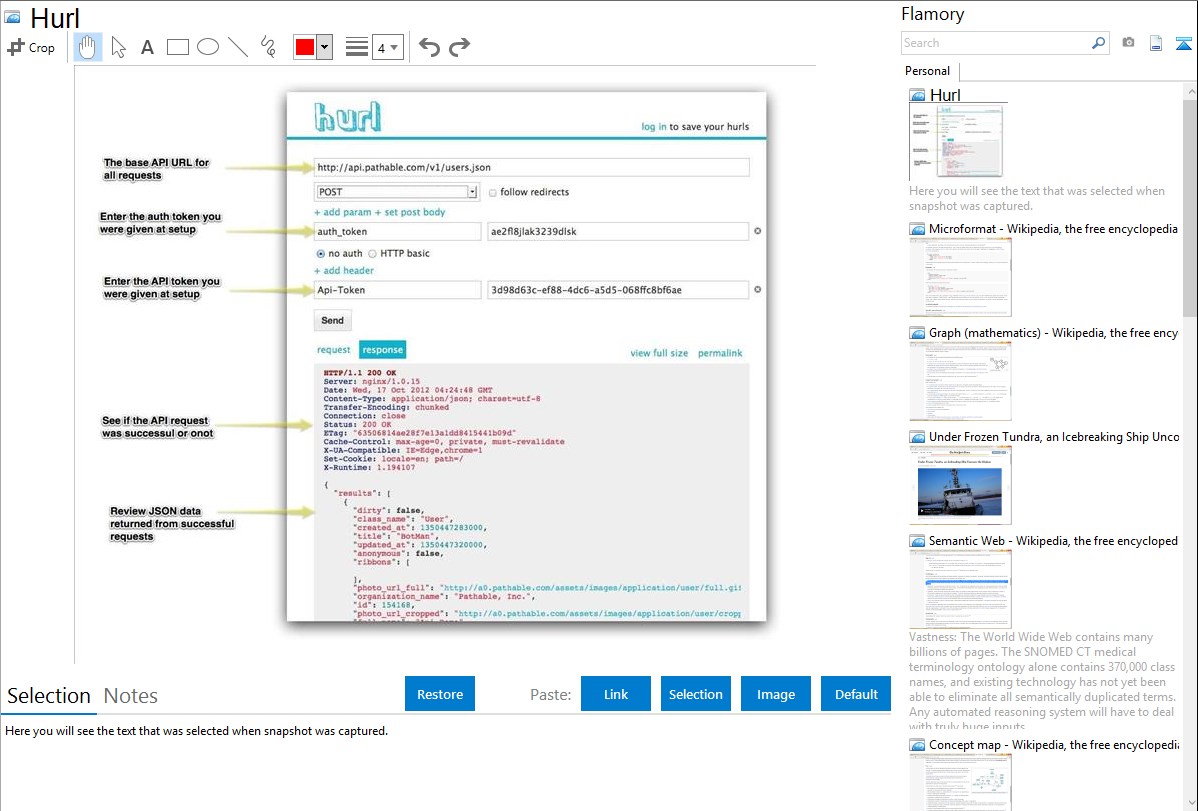Open the line width 4 dropdown
The width and height of the screenshot is (1198, 811).
388,47
